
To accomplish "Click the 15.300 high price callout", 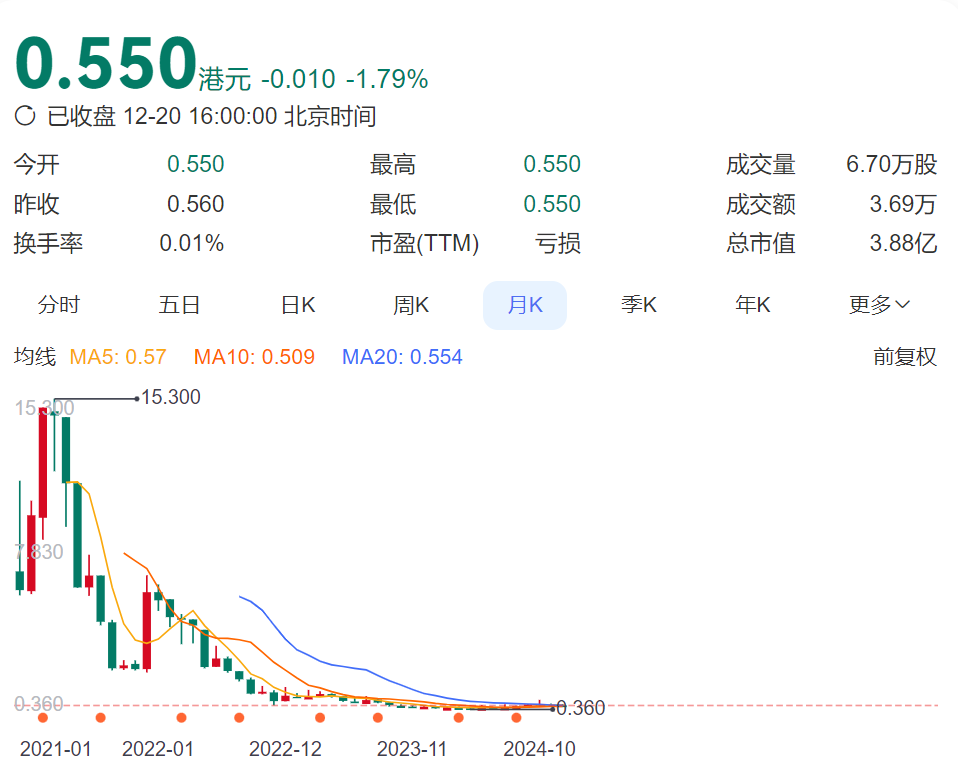I will click(x=171, y=397).
